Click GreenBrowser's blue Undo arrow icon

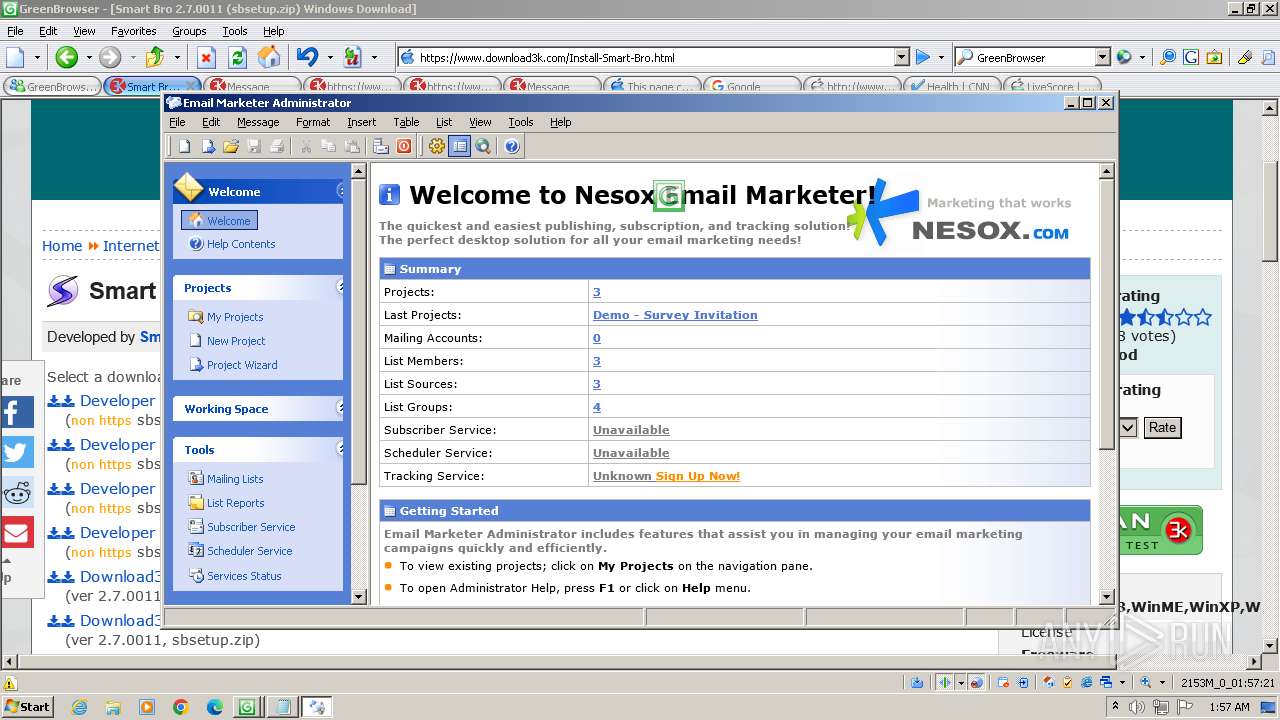point(307,57)
